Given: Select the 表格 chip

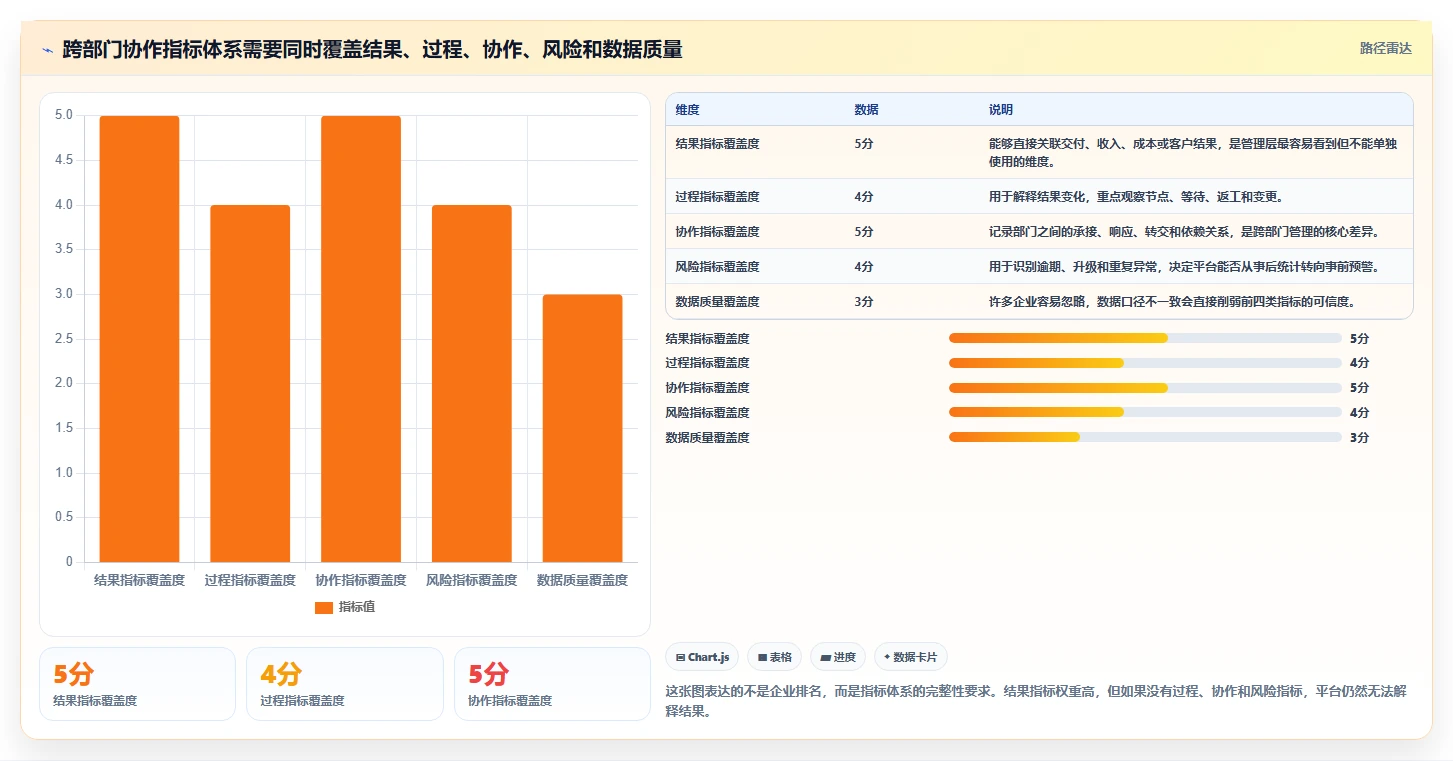Looking at the screenshot, I should [x=775, y=657].
